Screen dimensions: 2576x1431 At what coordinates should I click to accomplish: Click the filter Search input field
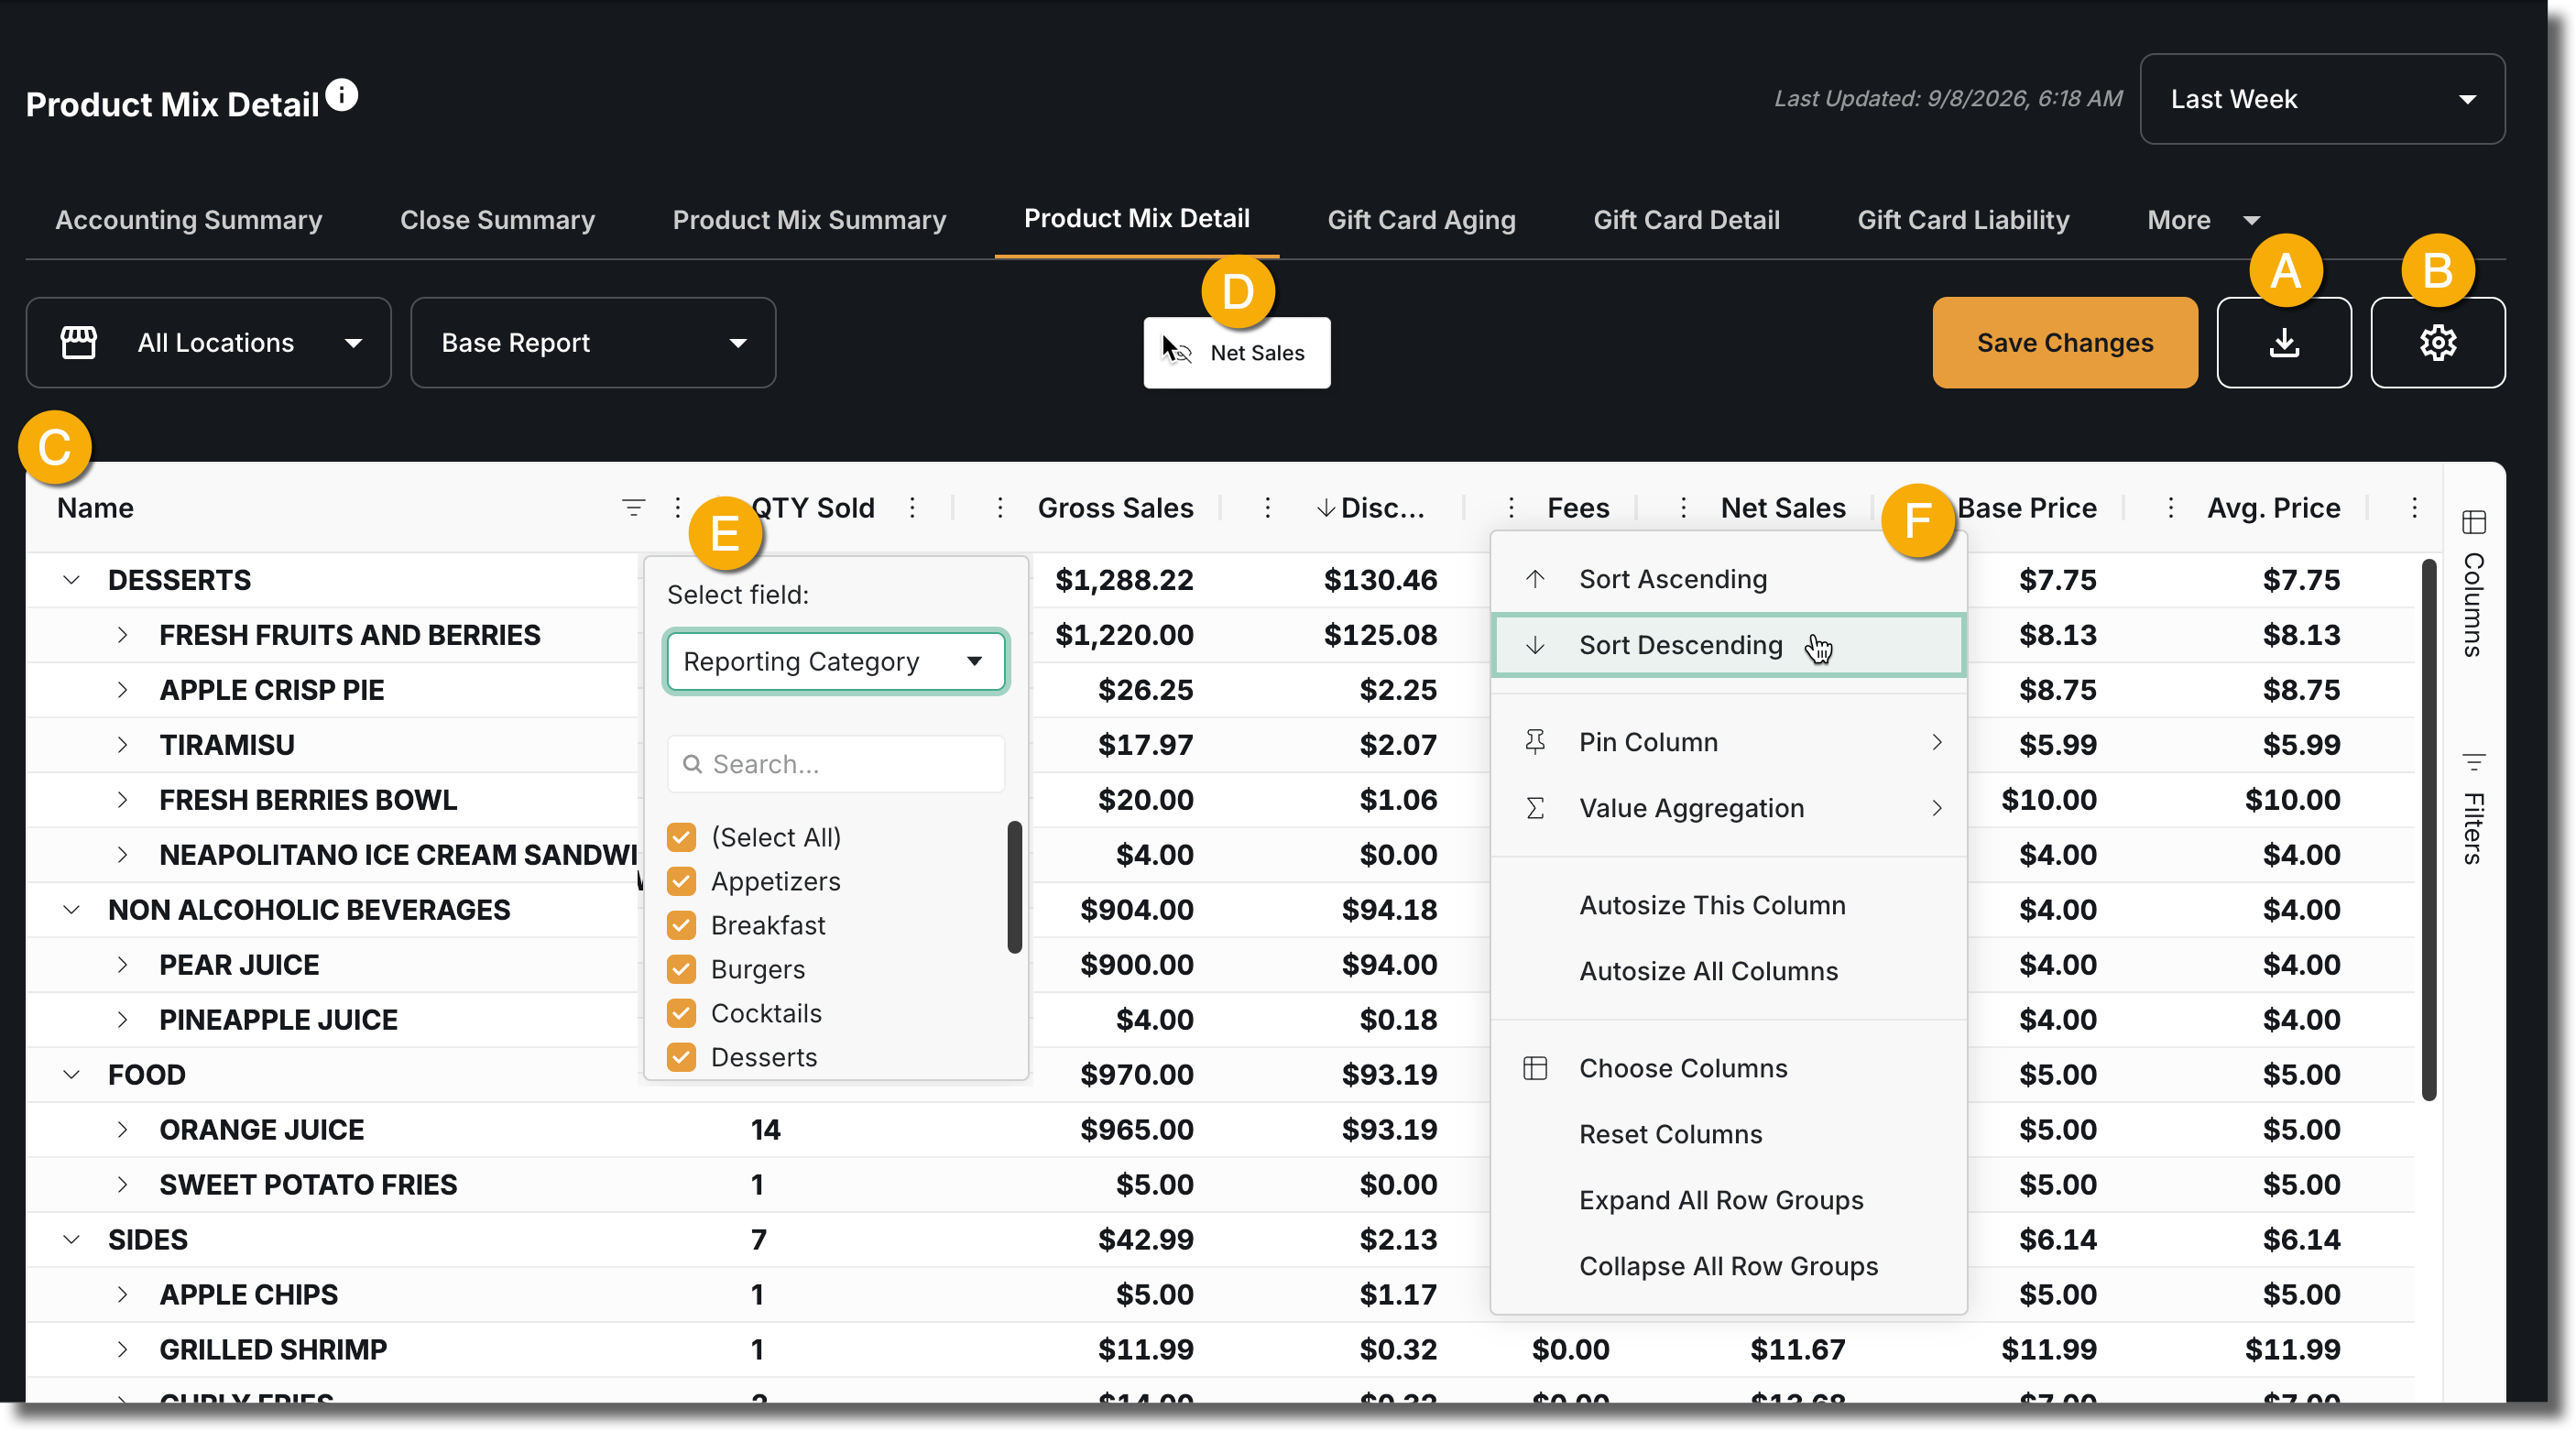coord(836,764)
